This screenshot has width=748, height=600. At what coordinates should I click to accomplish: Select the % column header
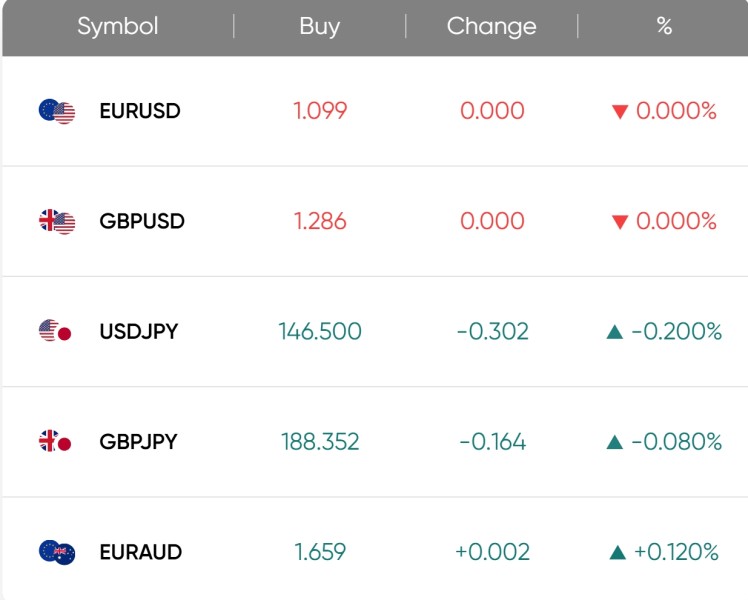tap(664, 26)
